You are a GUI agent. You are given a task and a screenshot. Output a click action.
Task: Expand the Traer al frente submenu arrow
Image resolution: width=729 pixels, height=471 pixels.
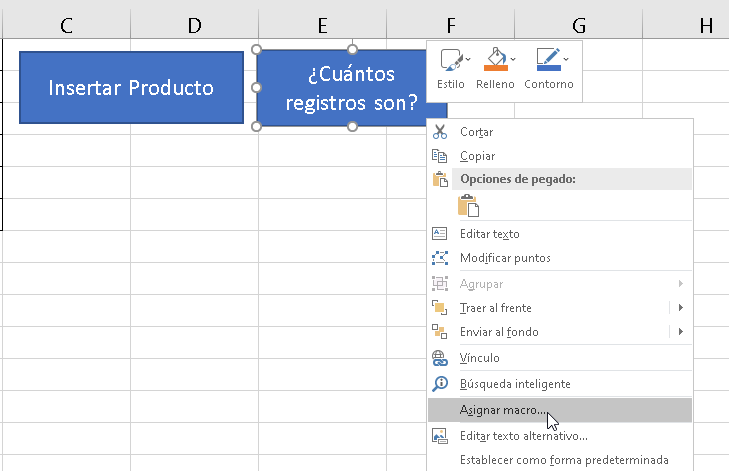681,308
